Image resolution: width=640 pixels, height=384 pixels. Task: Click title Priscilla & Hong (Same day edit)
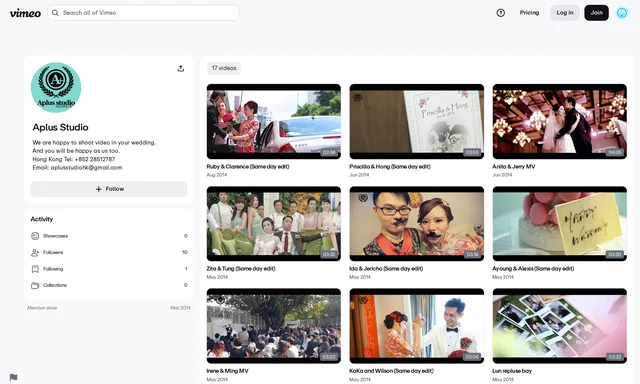390,166
